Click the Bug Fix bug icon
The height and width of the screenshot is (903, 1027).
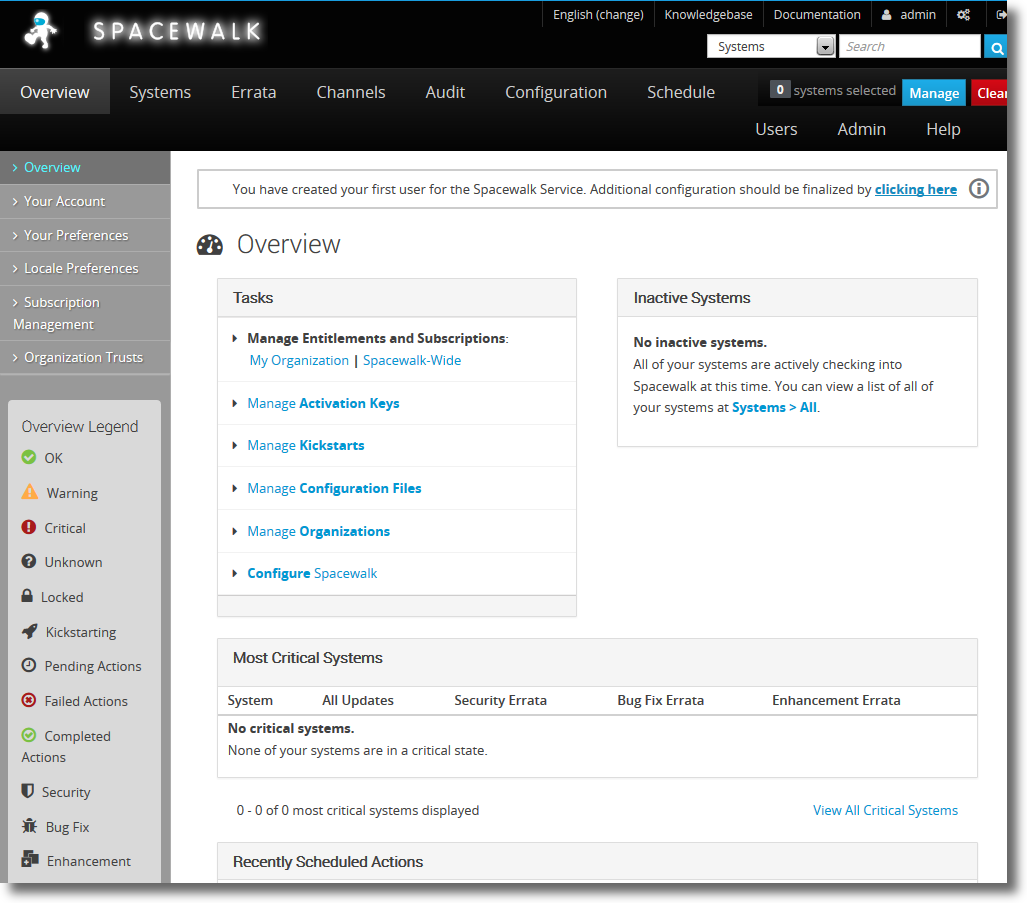pos(29,826)
